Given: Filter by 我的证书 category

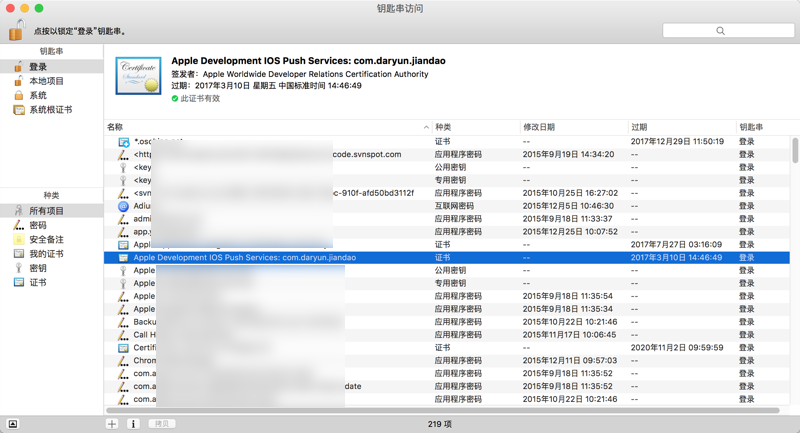Looking at the screenshot, I should click(51, 253).
